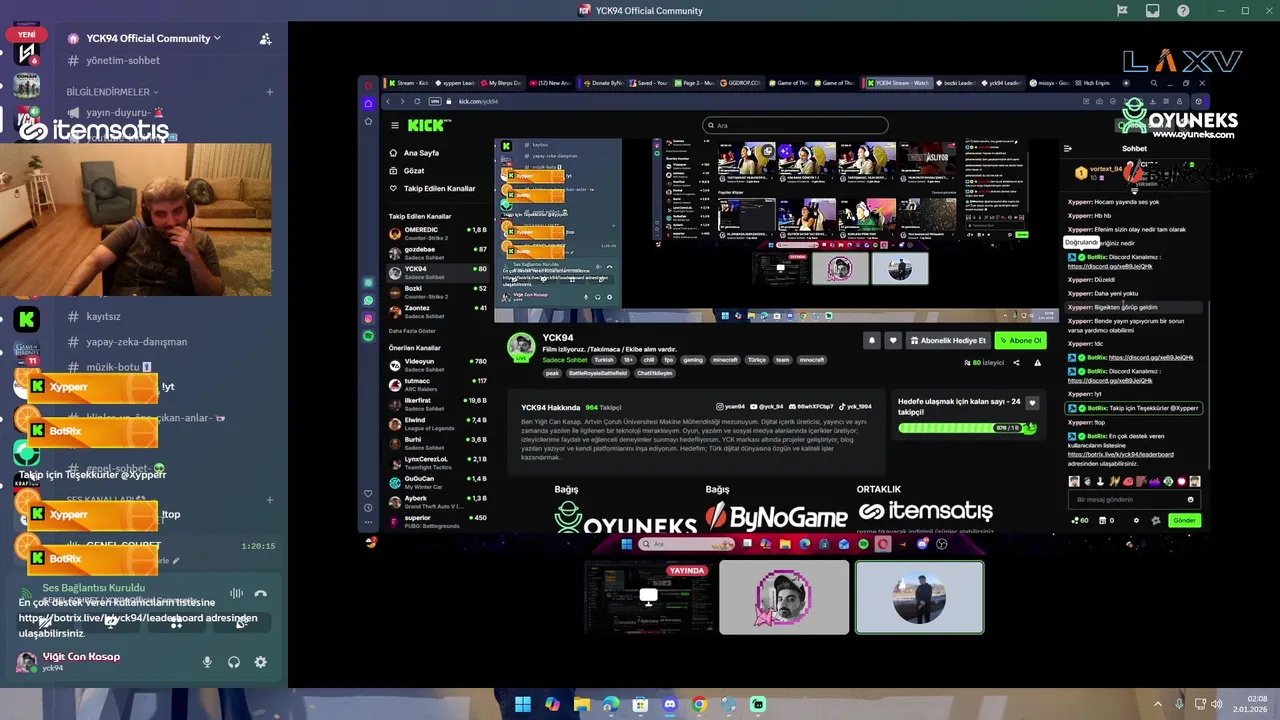Open the botrix.live leaderboard link in chat
The image size is (1280, 720).
tap(1120, 454)
